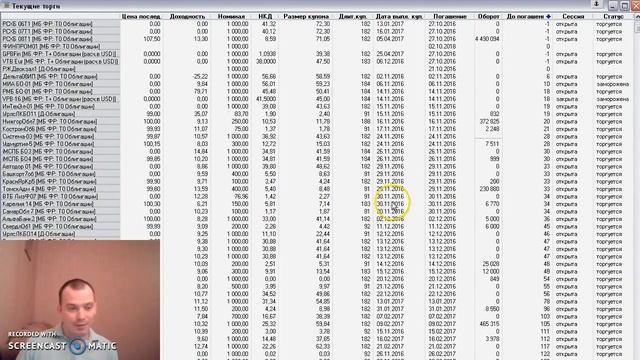Click the Дата выпл. куп. column header
The height and width of the screenshot is (360, 640).
click(x=399, y=16)
